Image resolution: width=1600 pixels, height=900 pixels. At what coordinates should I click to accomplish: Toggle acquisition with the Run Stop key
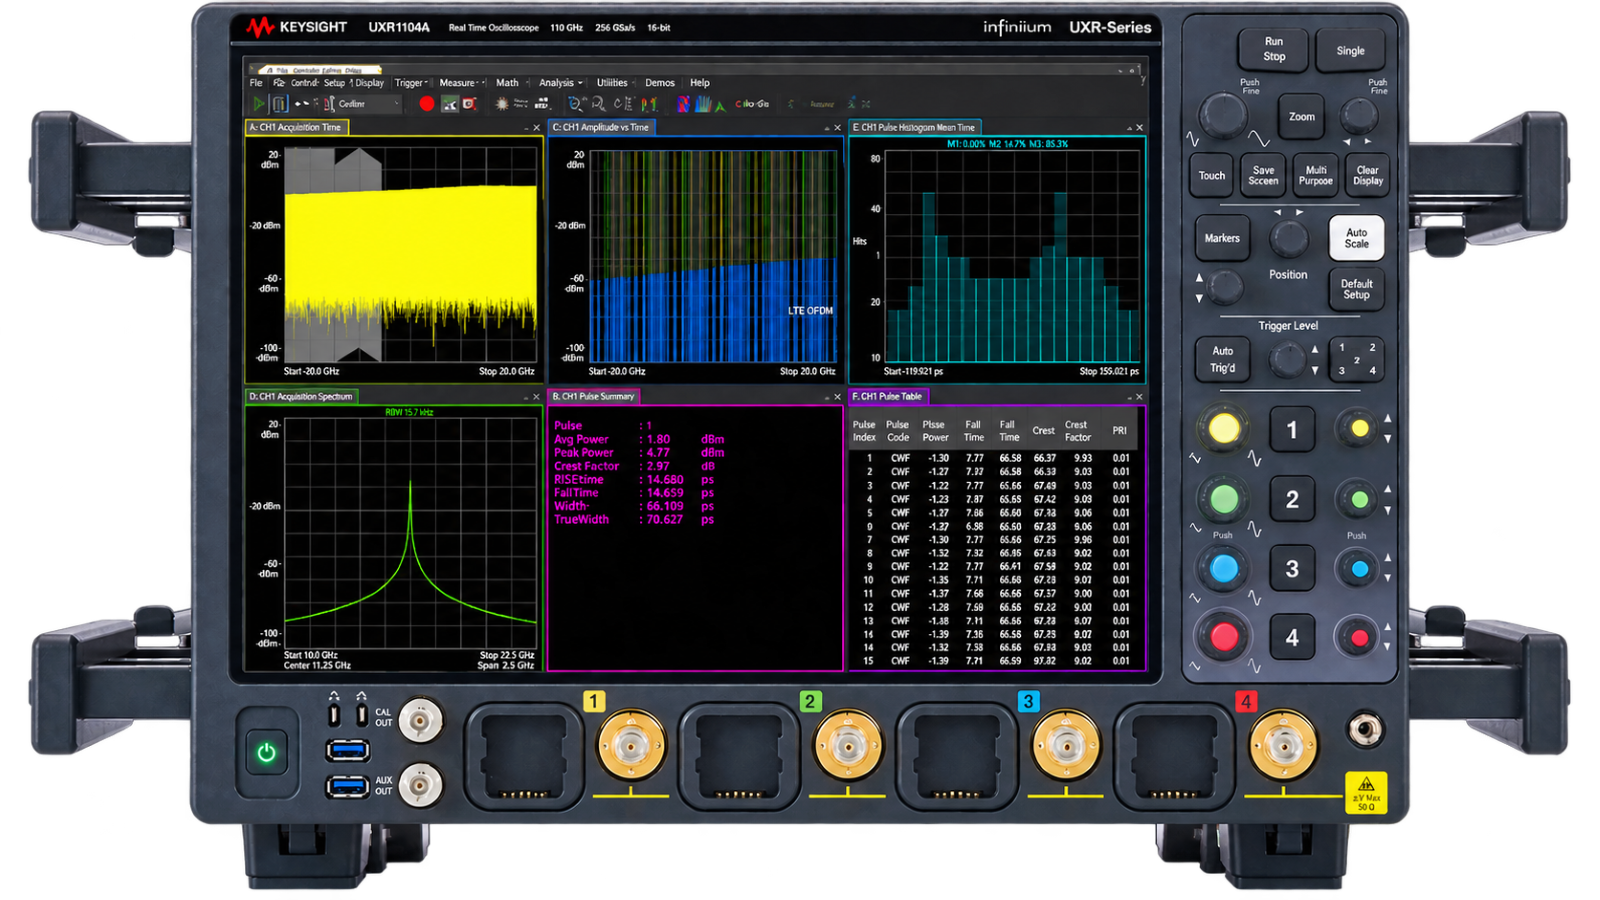(x=1274, y=49)
